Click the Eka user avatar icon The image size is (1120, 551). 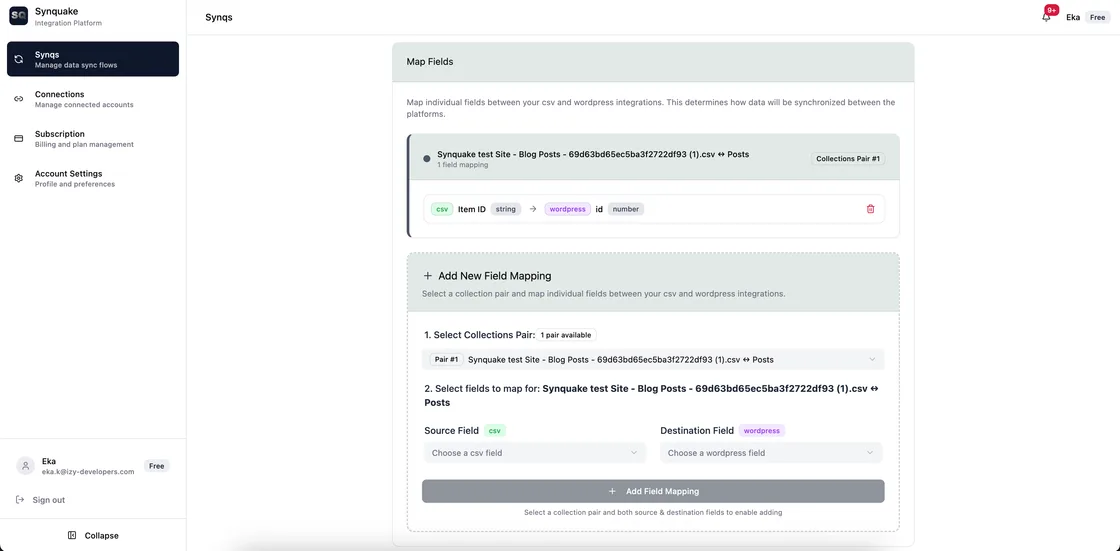click(26, 466)
